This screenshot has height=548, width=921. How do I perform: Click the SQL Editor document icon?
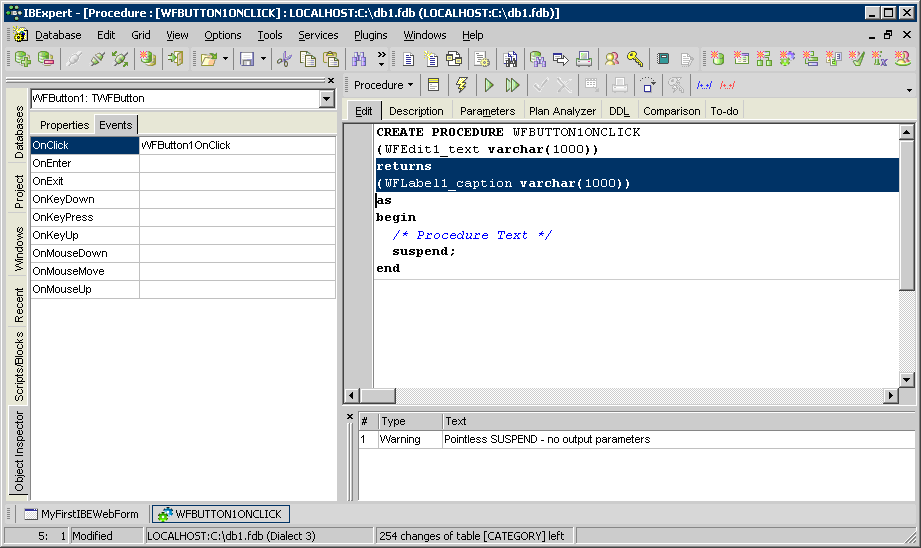click(x=409, y=59)
